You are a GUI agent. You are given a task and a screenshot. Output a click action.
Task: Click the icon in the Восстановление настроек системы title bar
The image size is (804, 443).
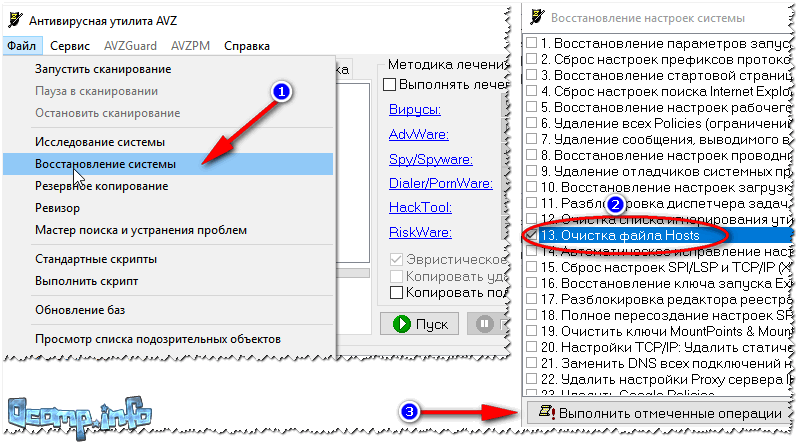pyautogui.click(x=537, y=17)
